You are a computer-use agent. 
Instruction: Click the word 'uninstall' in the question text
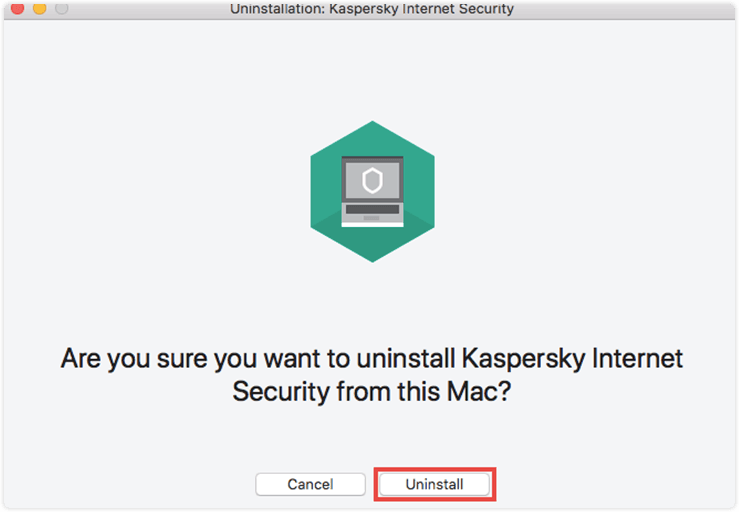(405, 358)
